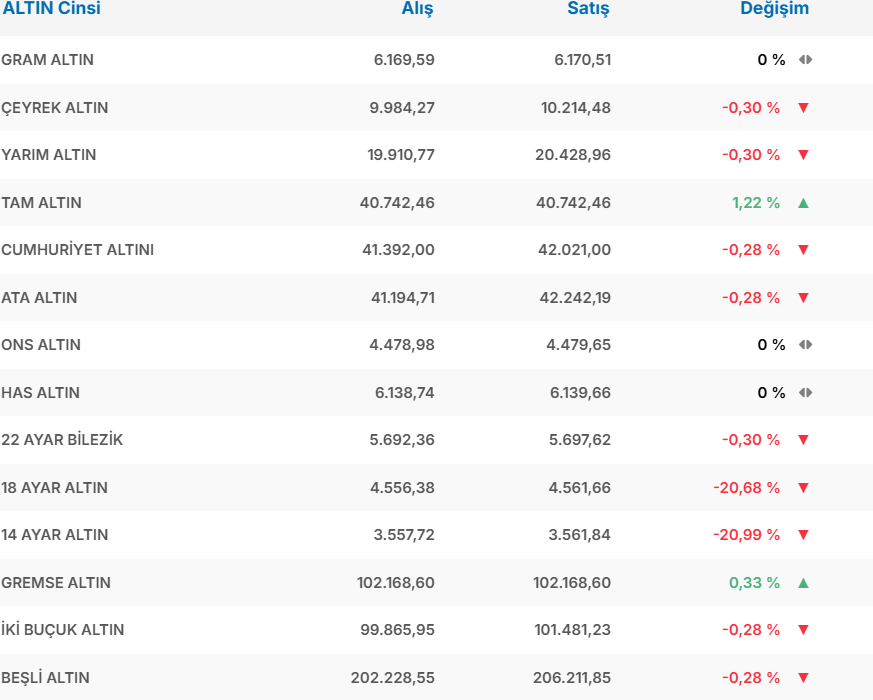Click the green up arrow for GREMSE ALTIN
Screen dimensions: 873x700
803,583
